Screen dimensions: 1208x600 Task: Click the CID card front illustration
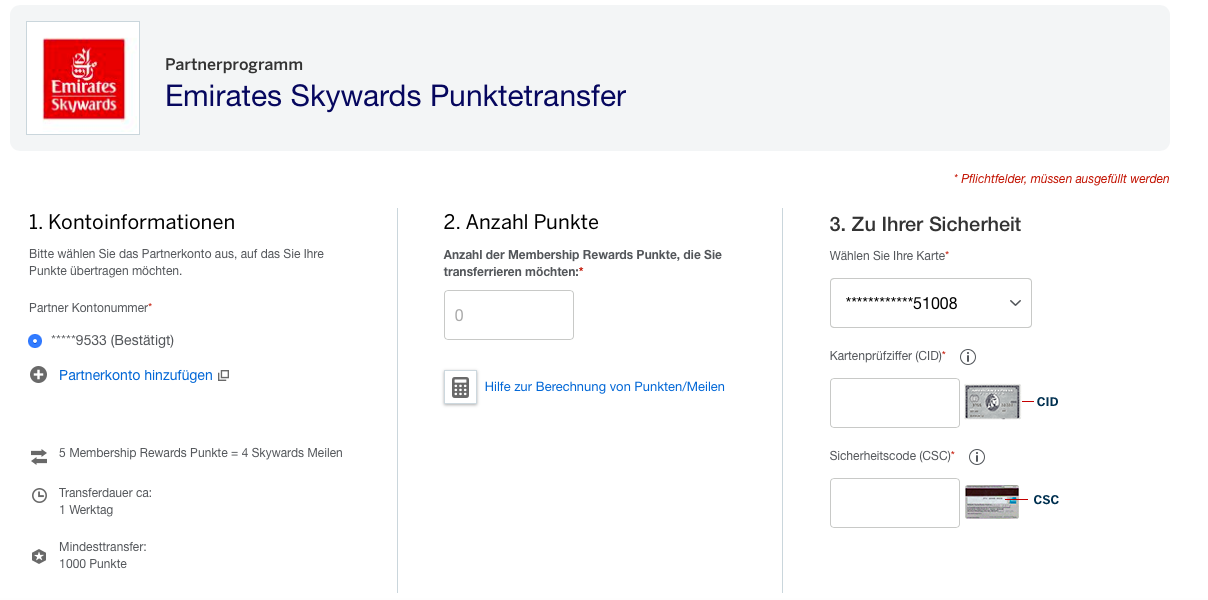click(992, 402)
